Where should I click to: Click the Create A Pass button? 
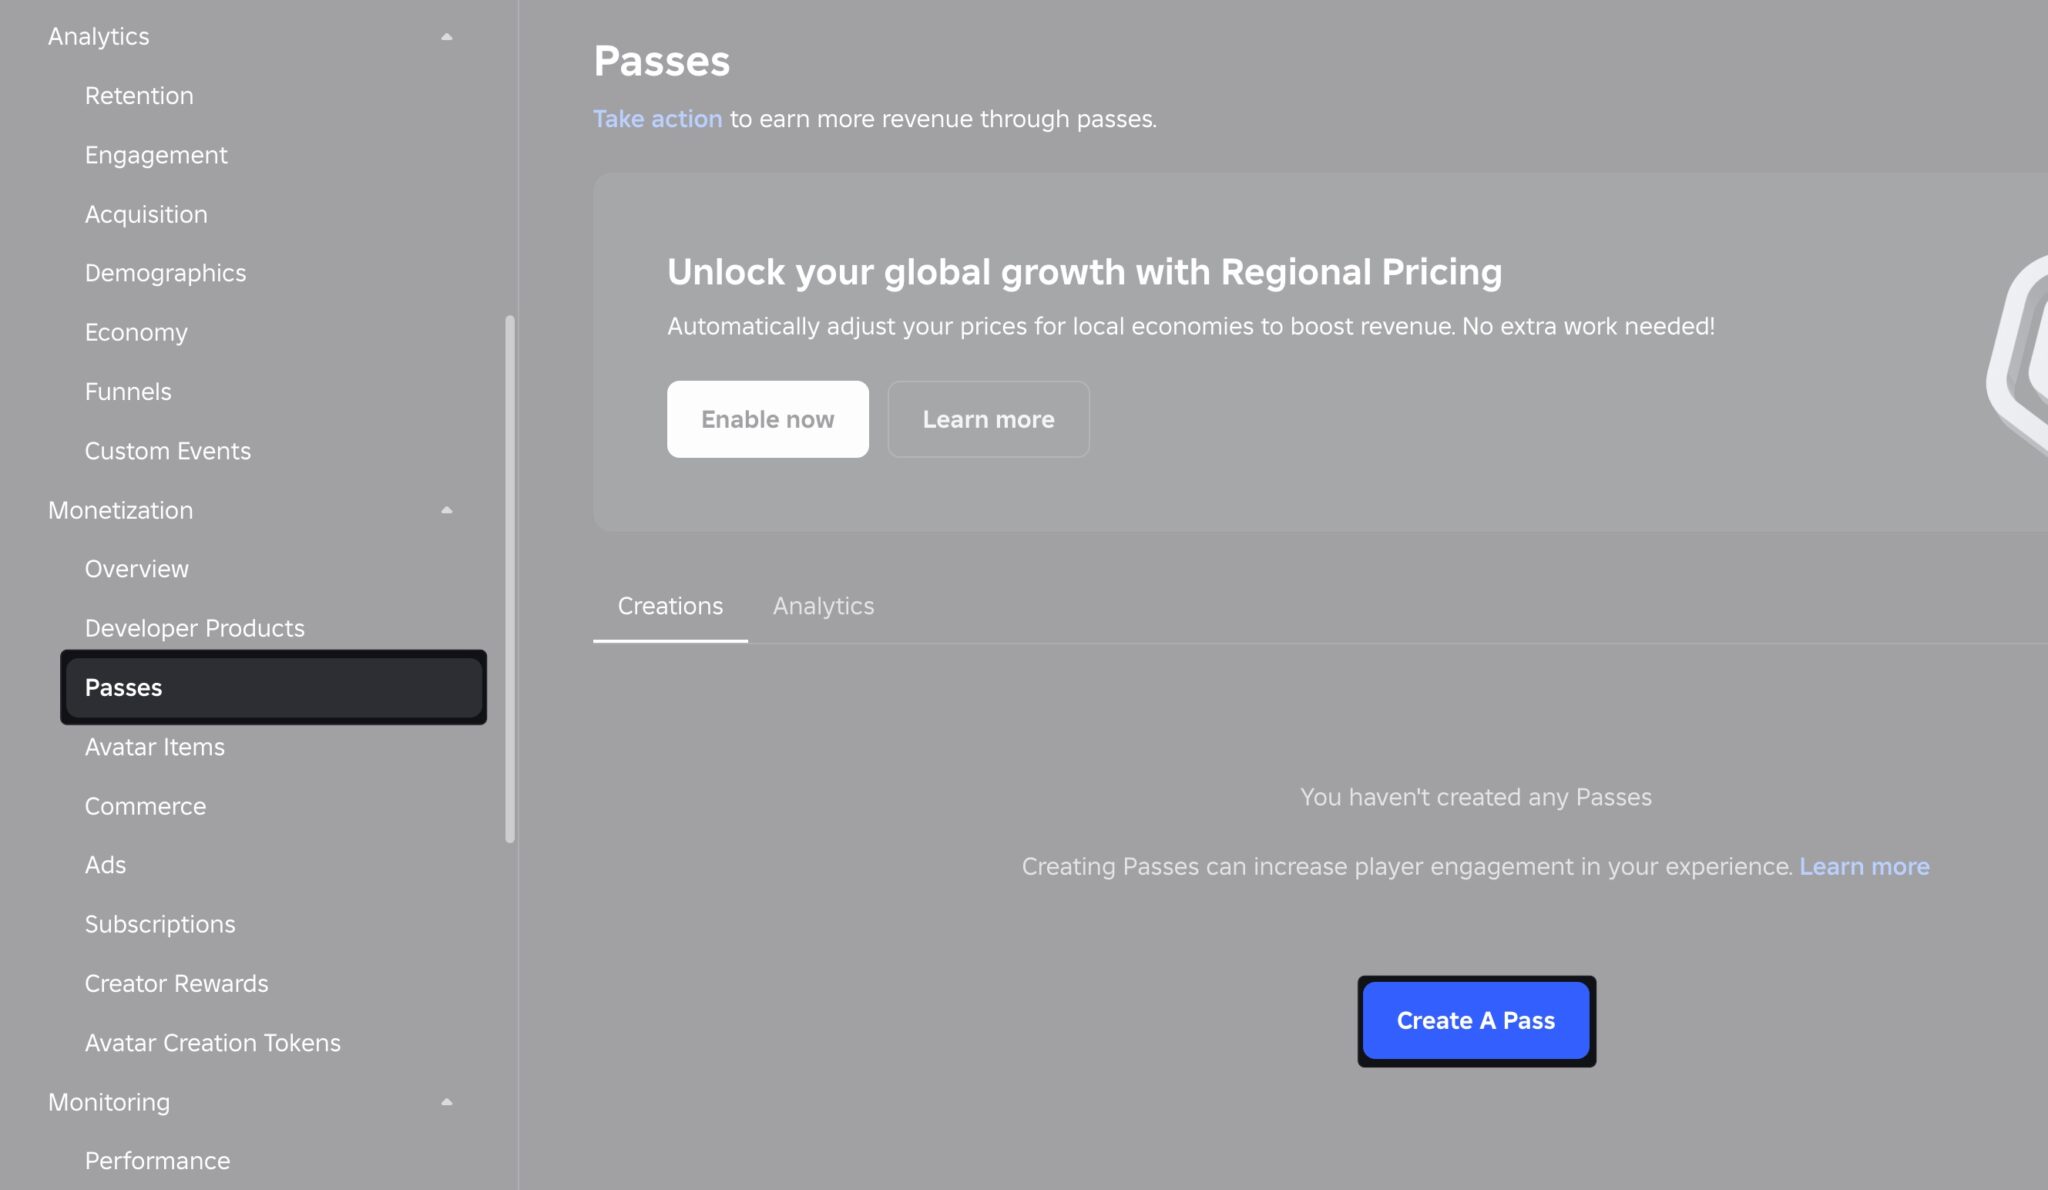click(x=1475, y=1021)
